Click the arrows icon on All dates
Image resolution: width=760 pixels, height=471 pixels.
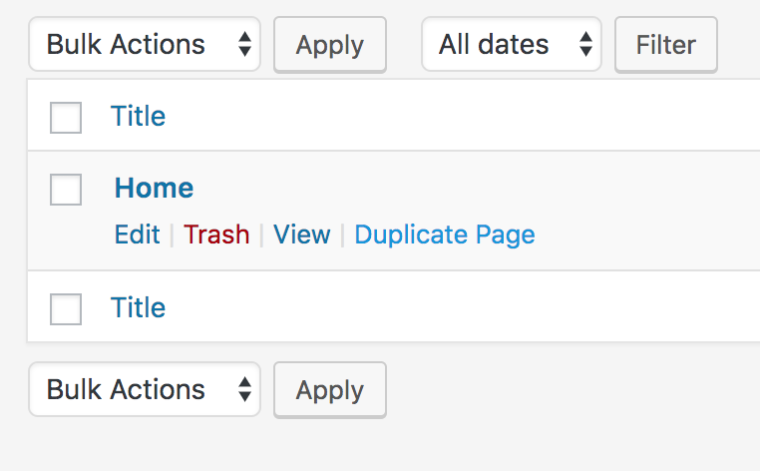pos(586,45)
